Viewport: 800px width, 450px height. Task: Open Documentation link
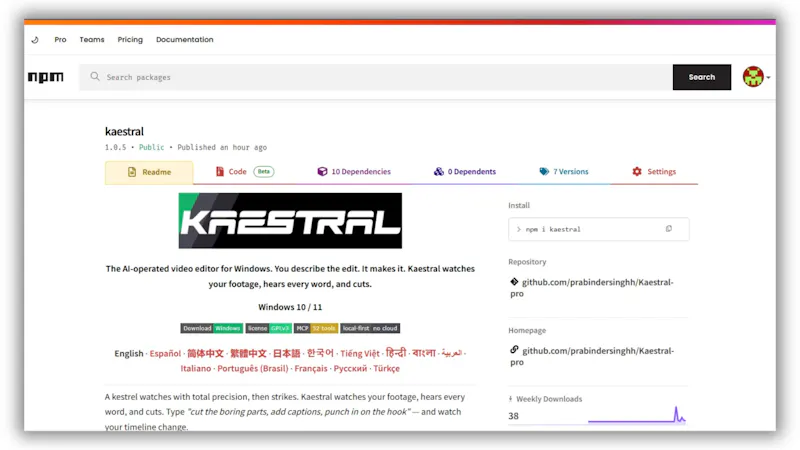185,39
